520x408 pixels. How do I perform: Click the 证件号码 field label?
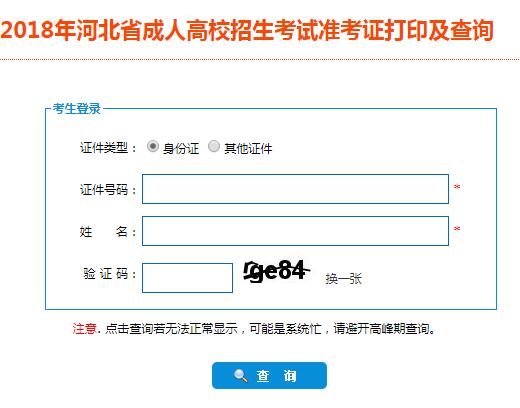pos(108,190)
